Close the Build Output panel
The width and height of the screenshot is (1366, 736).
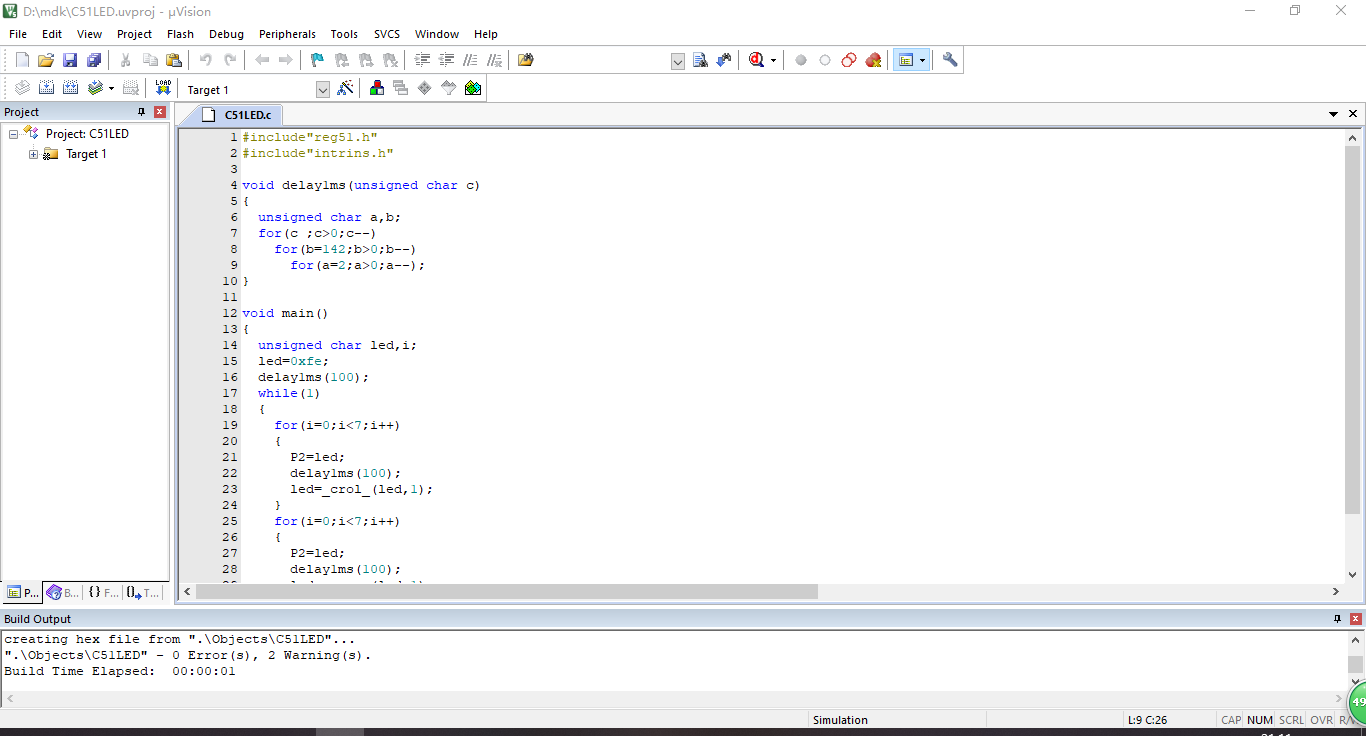(1356, 619)
